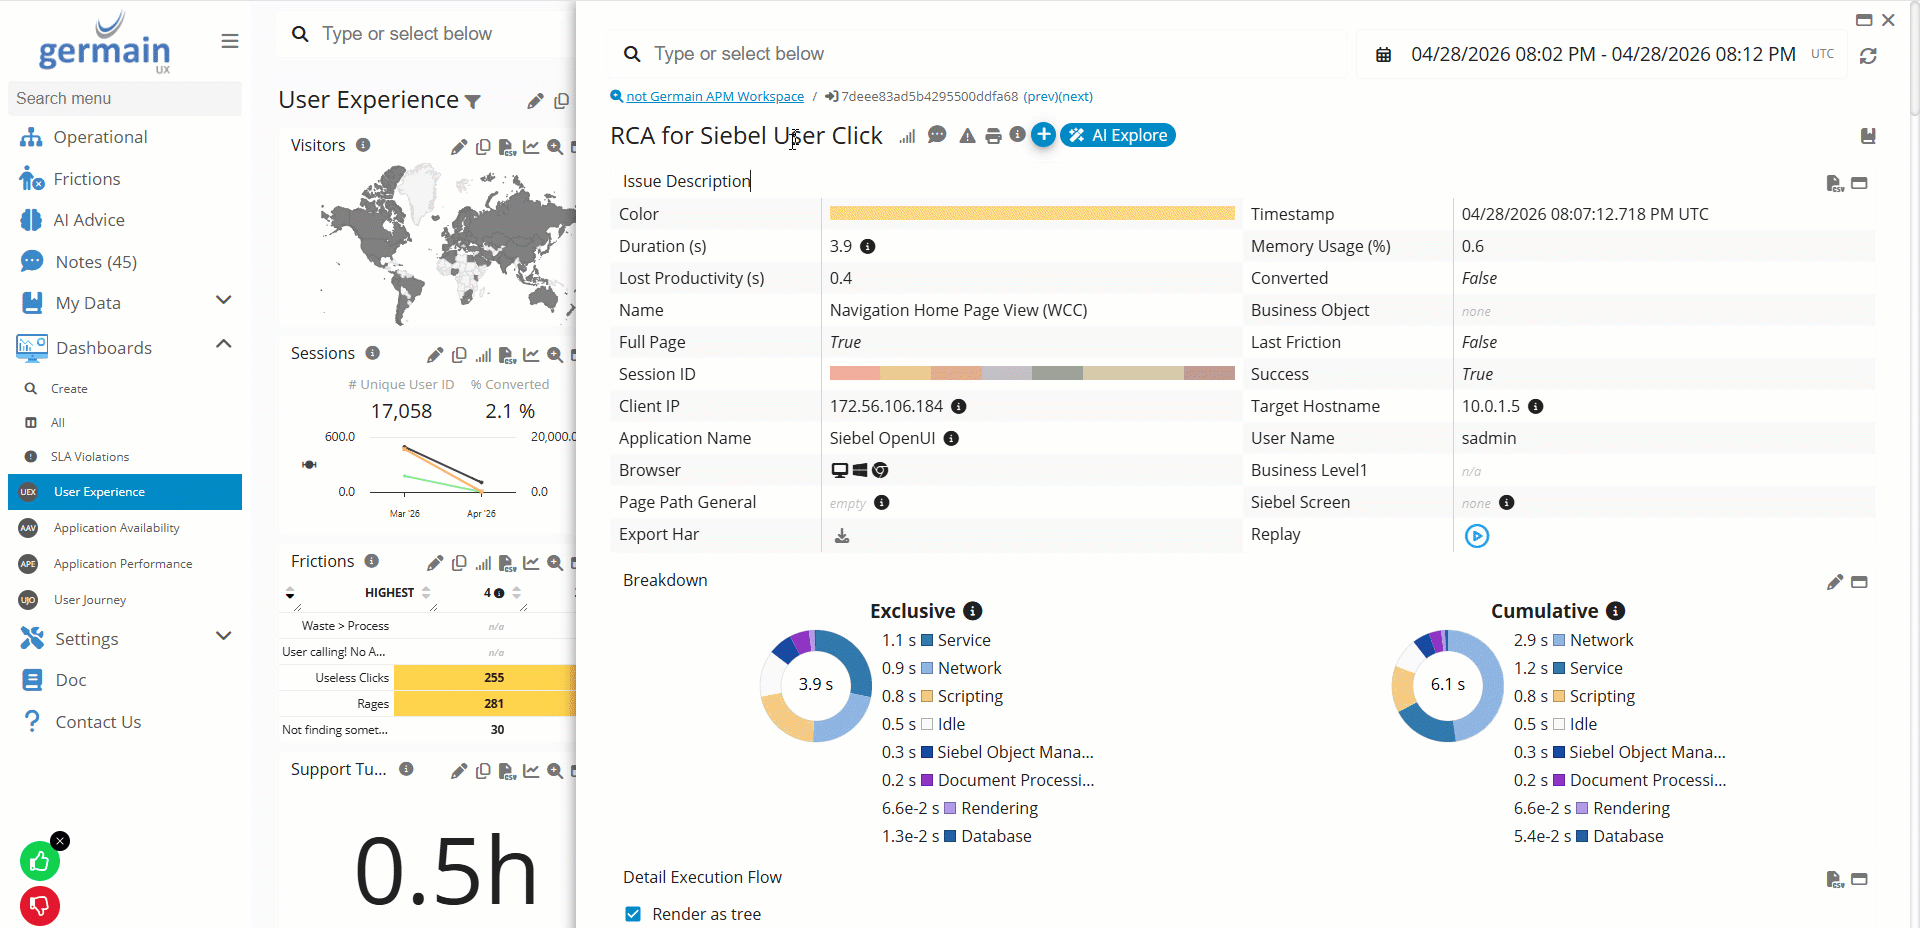Image resolution: width=1920 pixels, height=928 pixels.
Task: Edit the Sessions widget with pencil icon
Action: pos(435,355)
